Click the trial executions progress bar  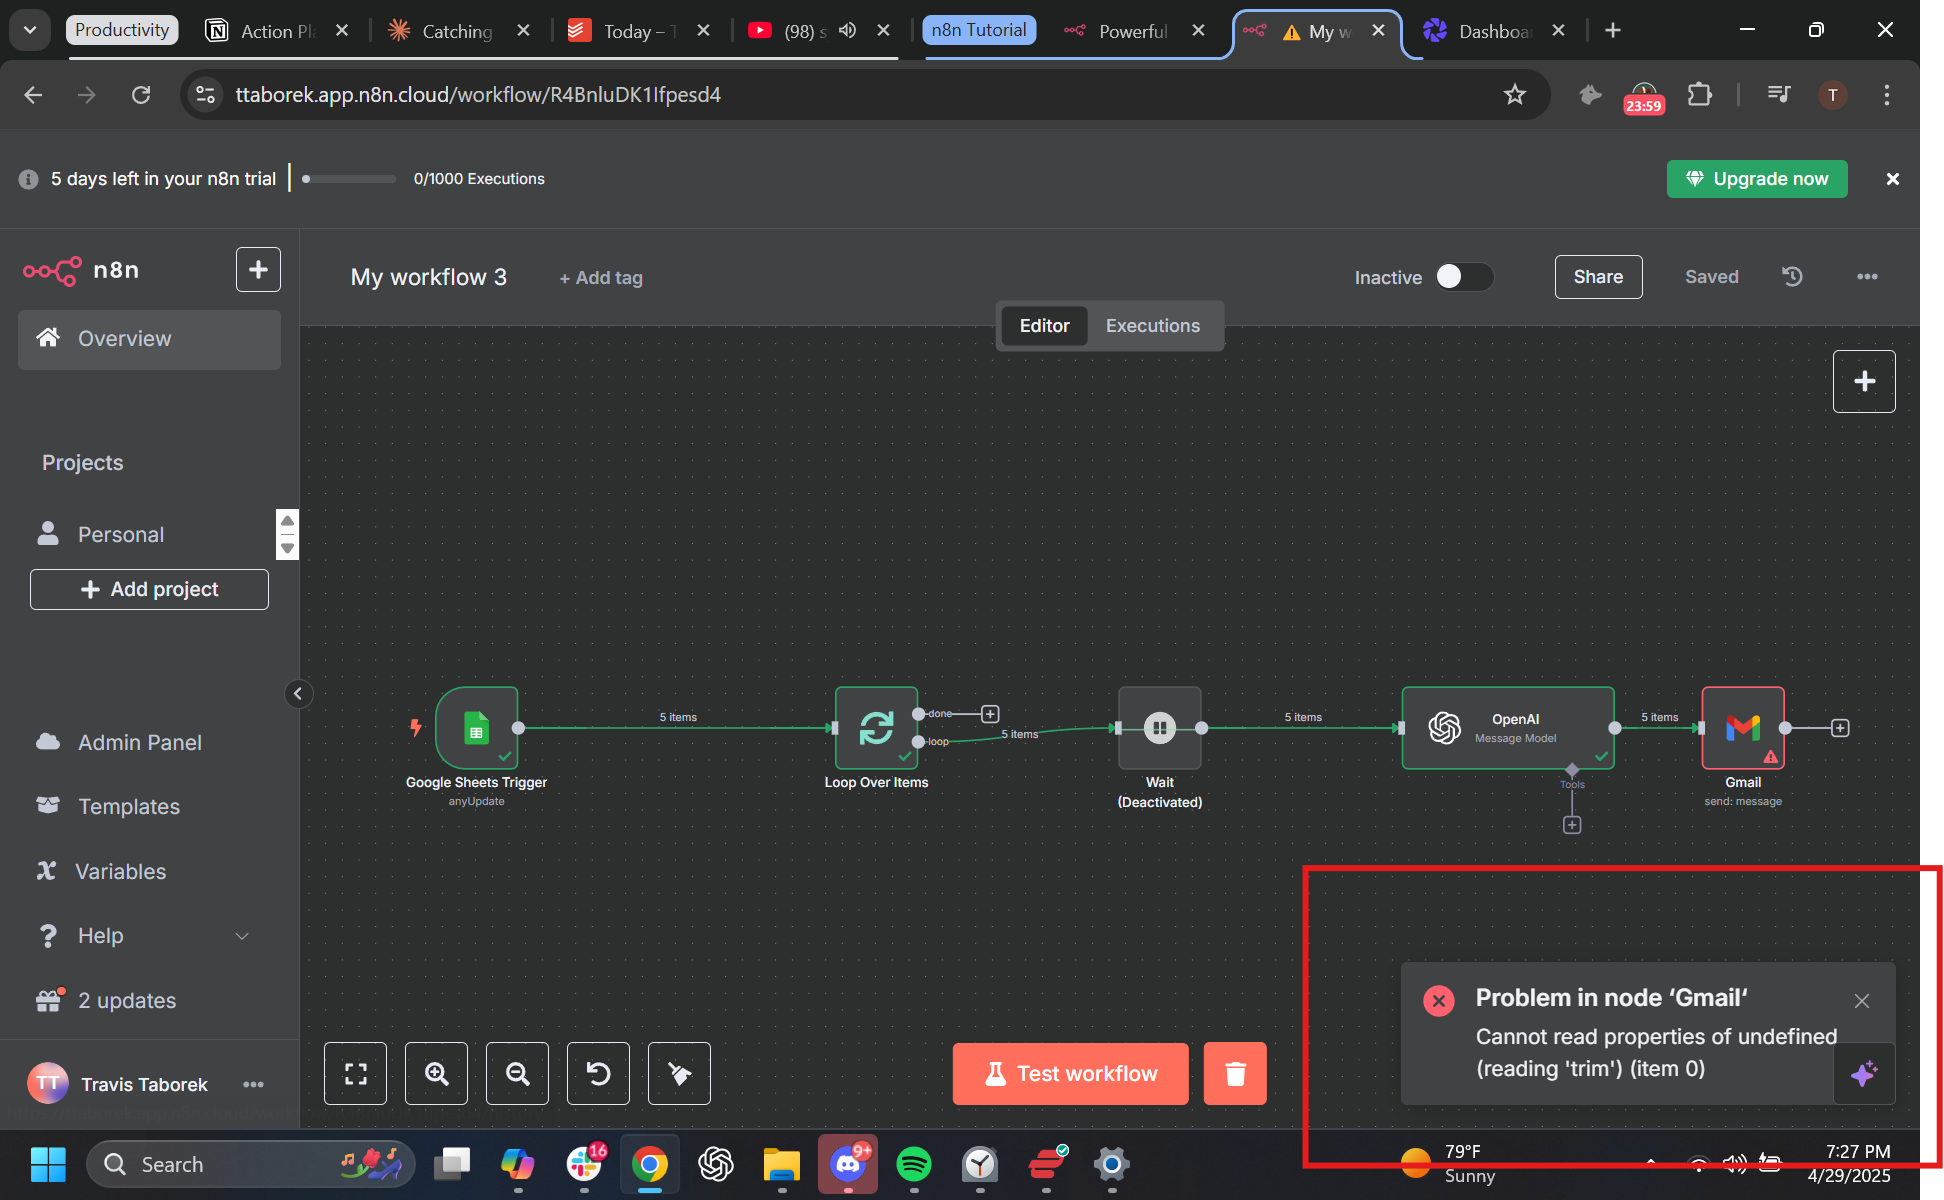(x=347, y=178)
